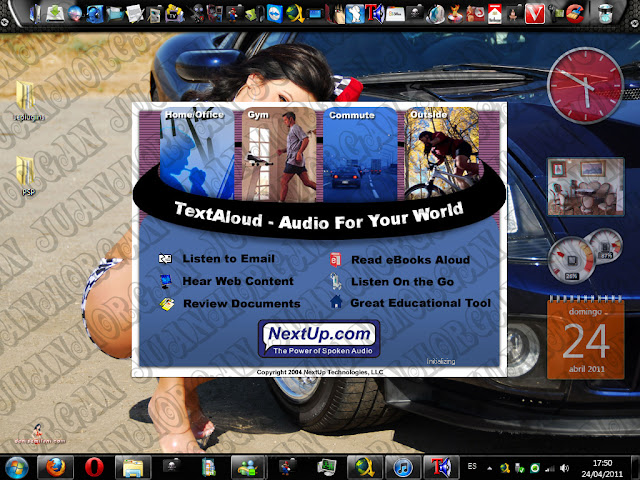Click the Outside picture on splash
The height and width of the screenshot is (480, 640).
[442, 153]
